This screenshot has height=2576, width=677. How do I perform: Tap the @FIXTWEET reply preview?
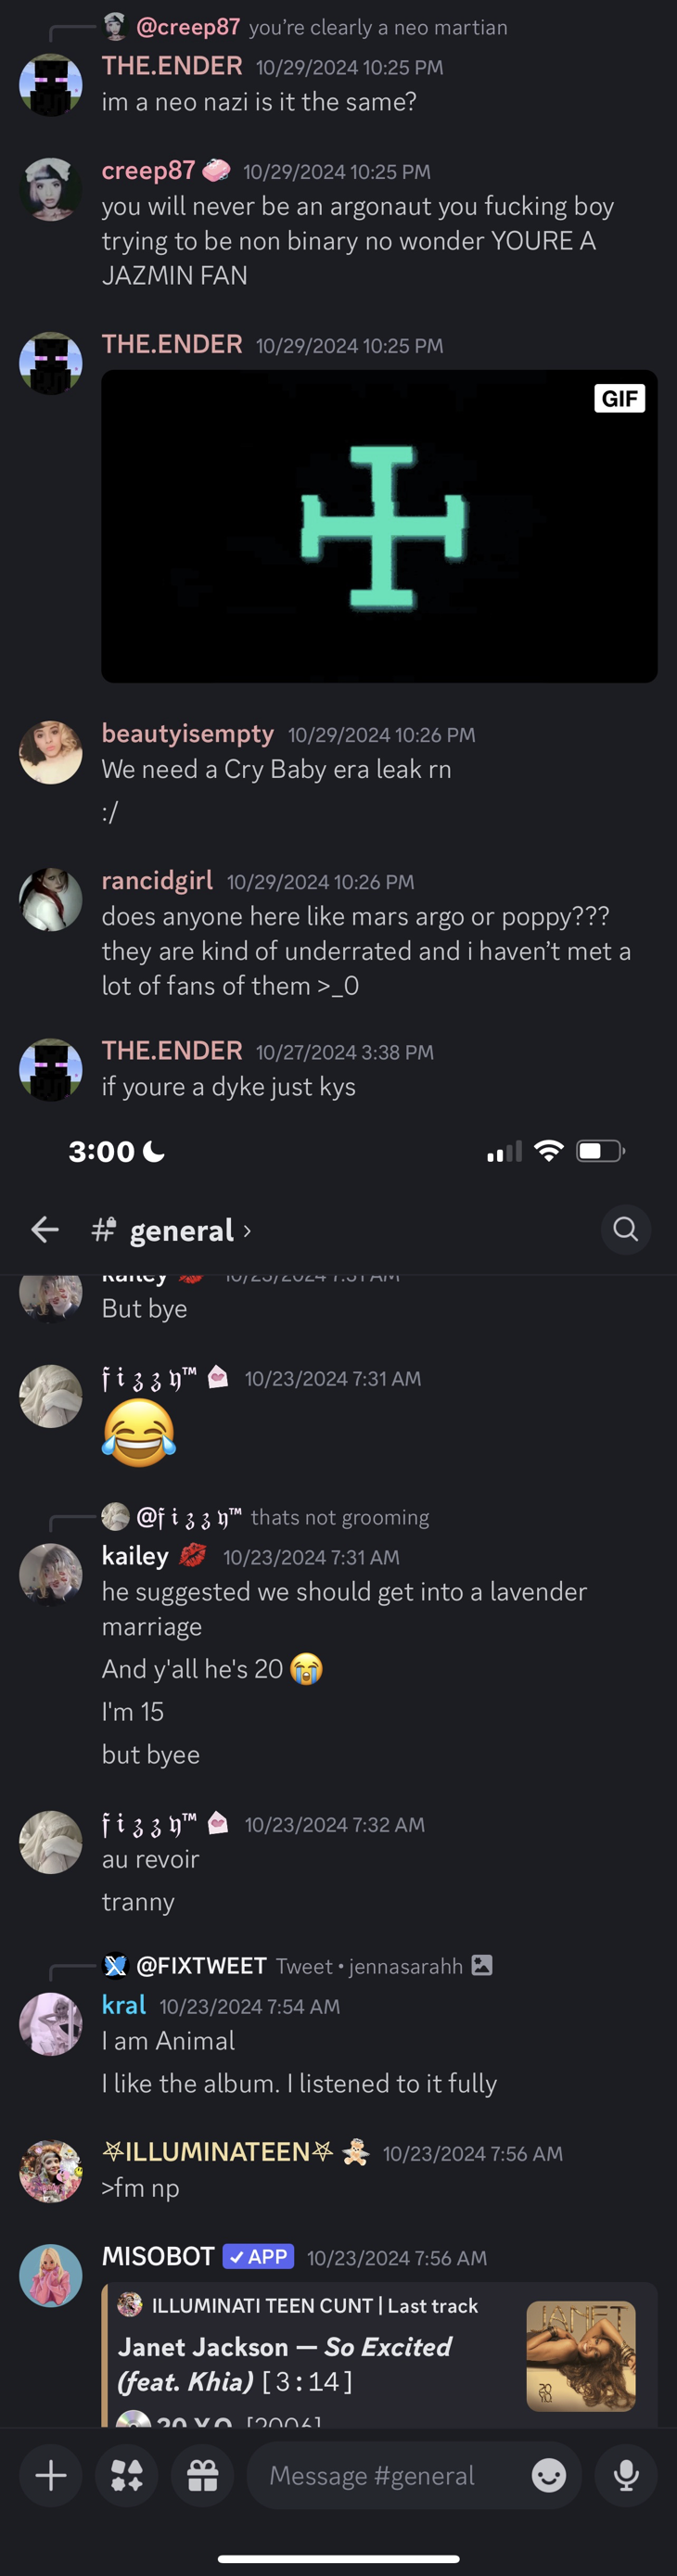[299, 1965]
